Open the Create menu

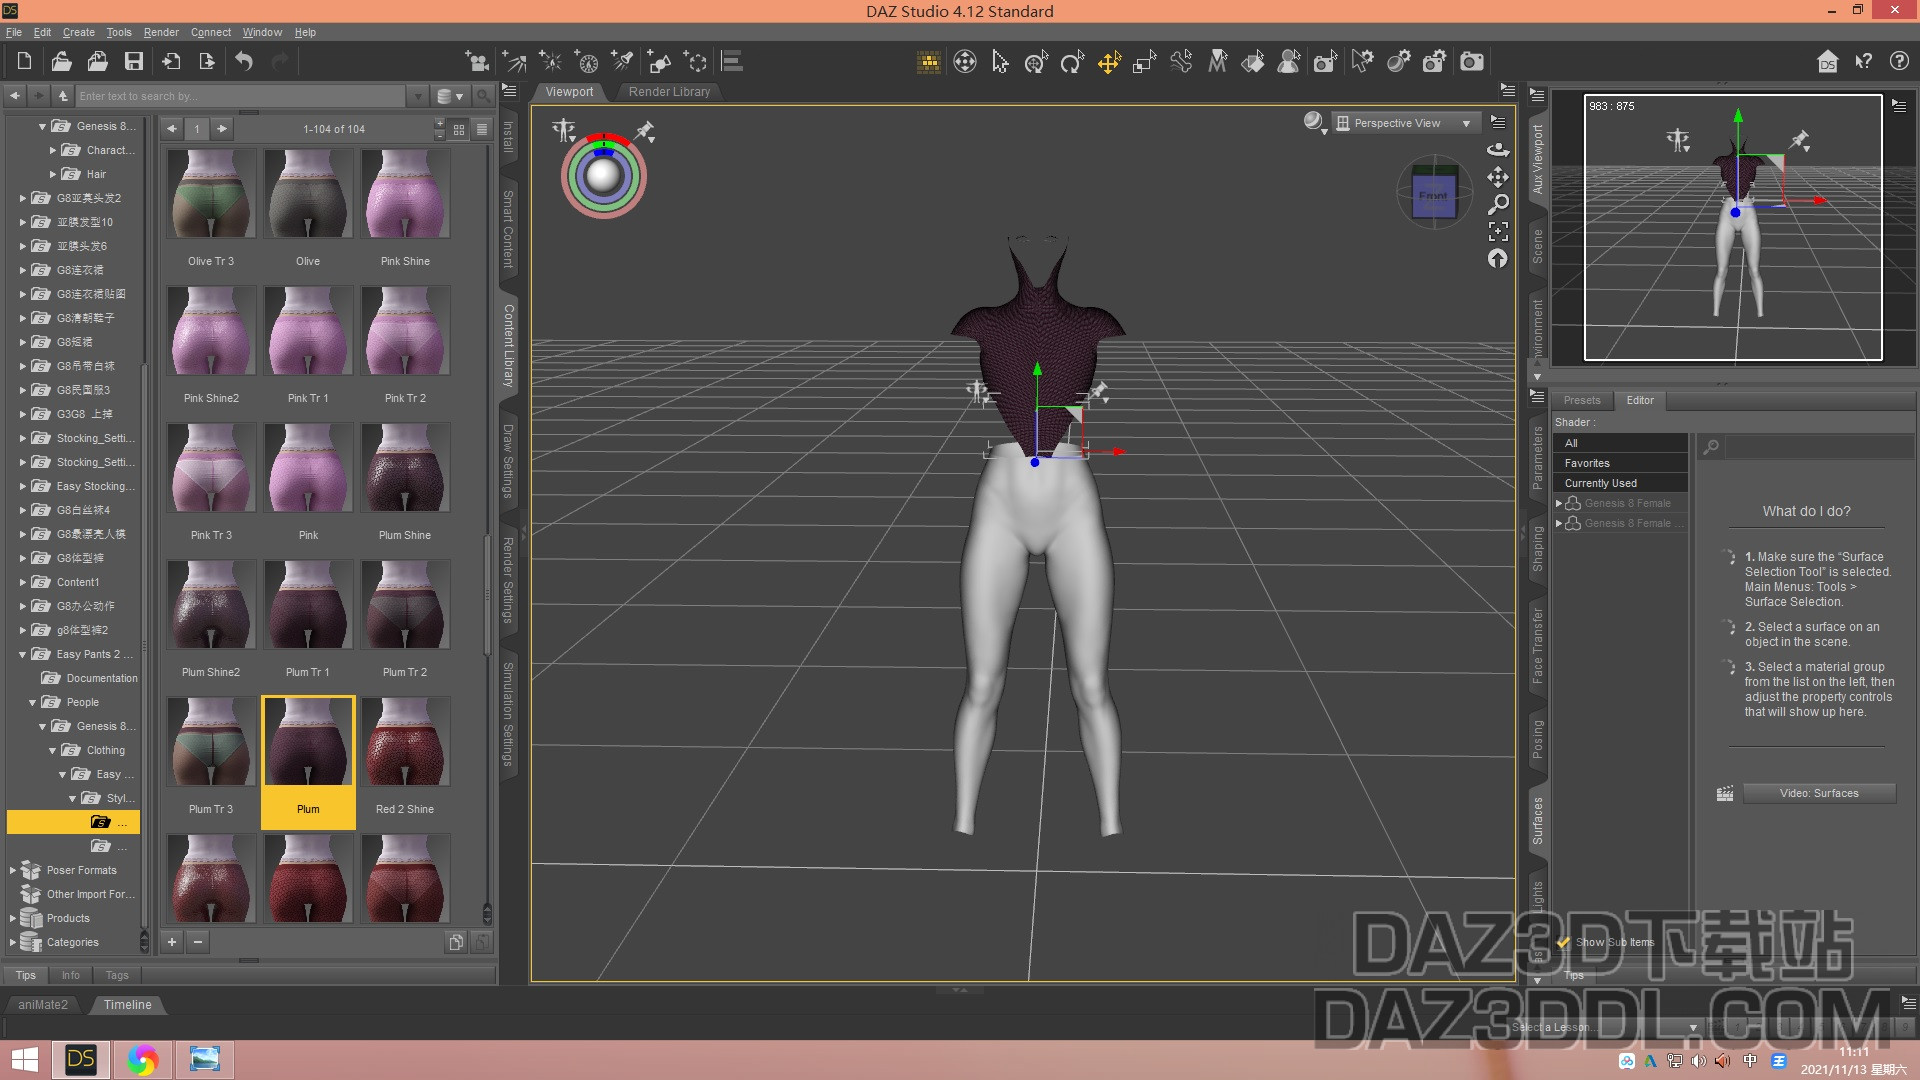pyautogui.click(x=79, y=32)
